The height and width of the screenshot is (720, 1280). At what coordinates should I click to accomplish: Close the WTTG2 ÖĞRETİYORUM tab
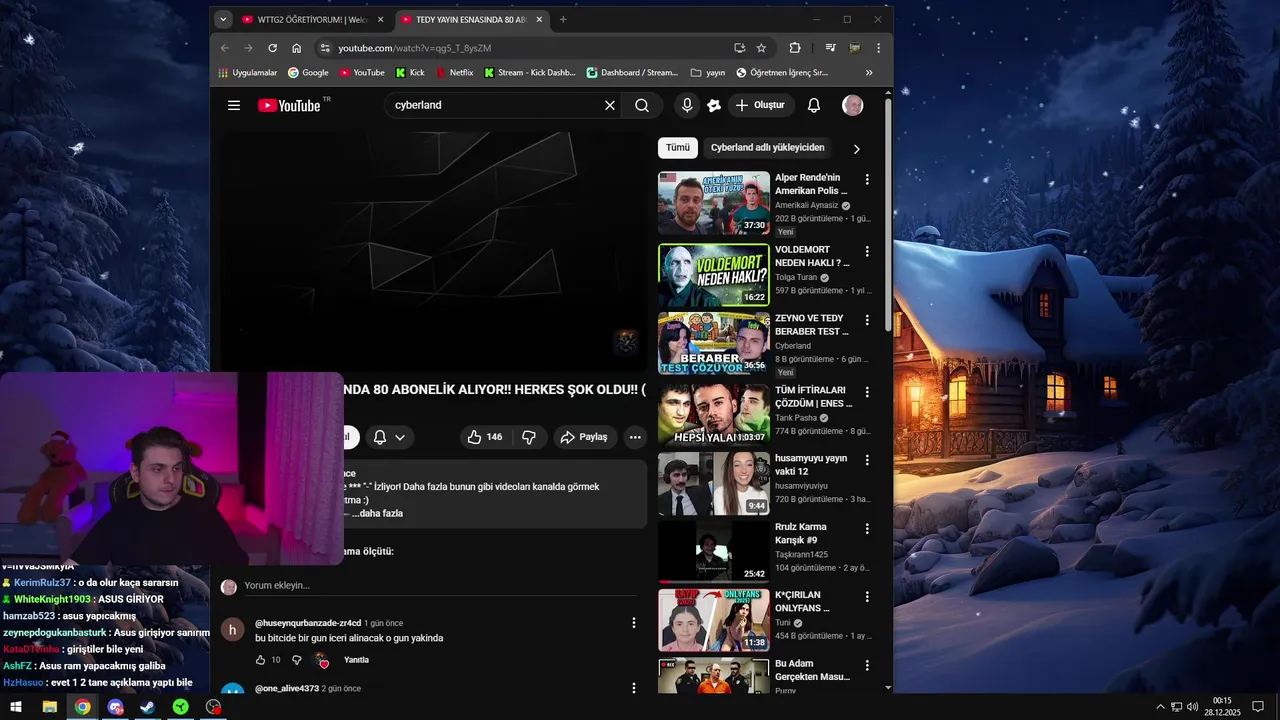tap(380, 19)
